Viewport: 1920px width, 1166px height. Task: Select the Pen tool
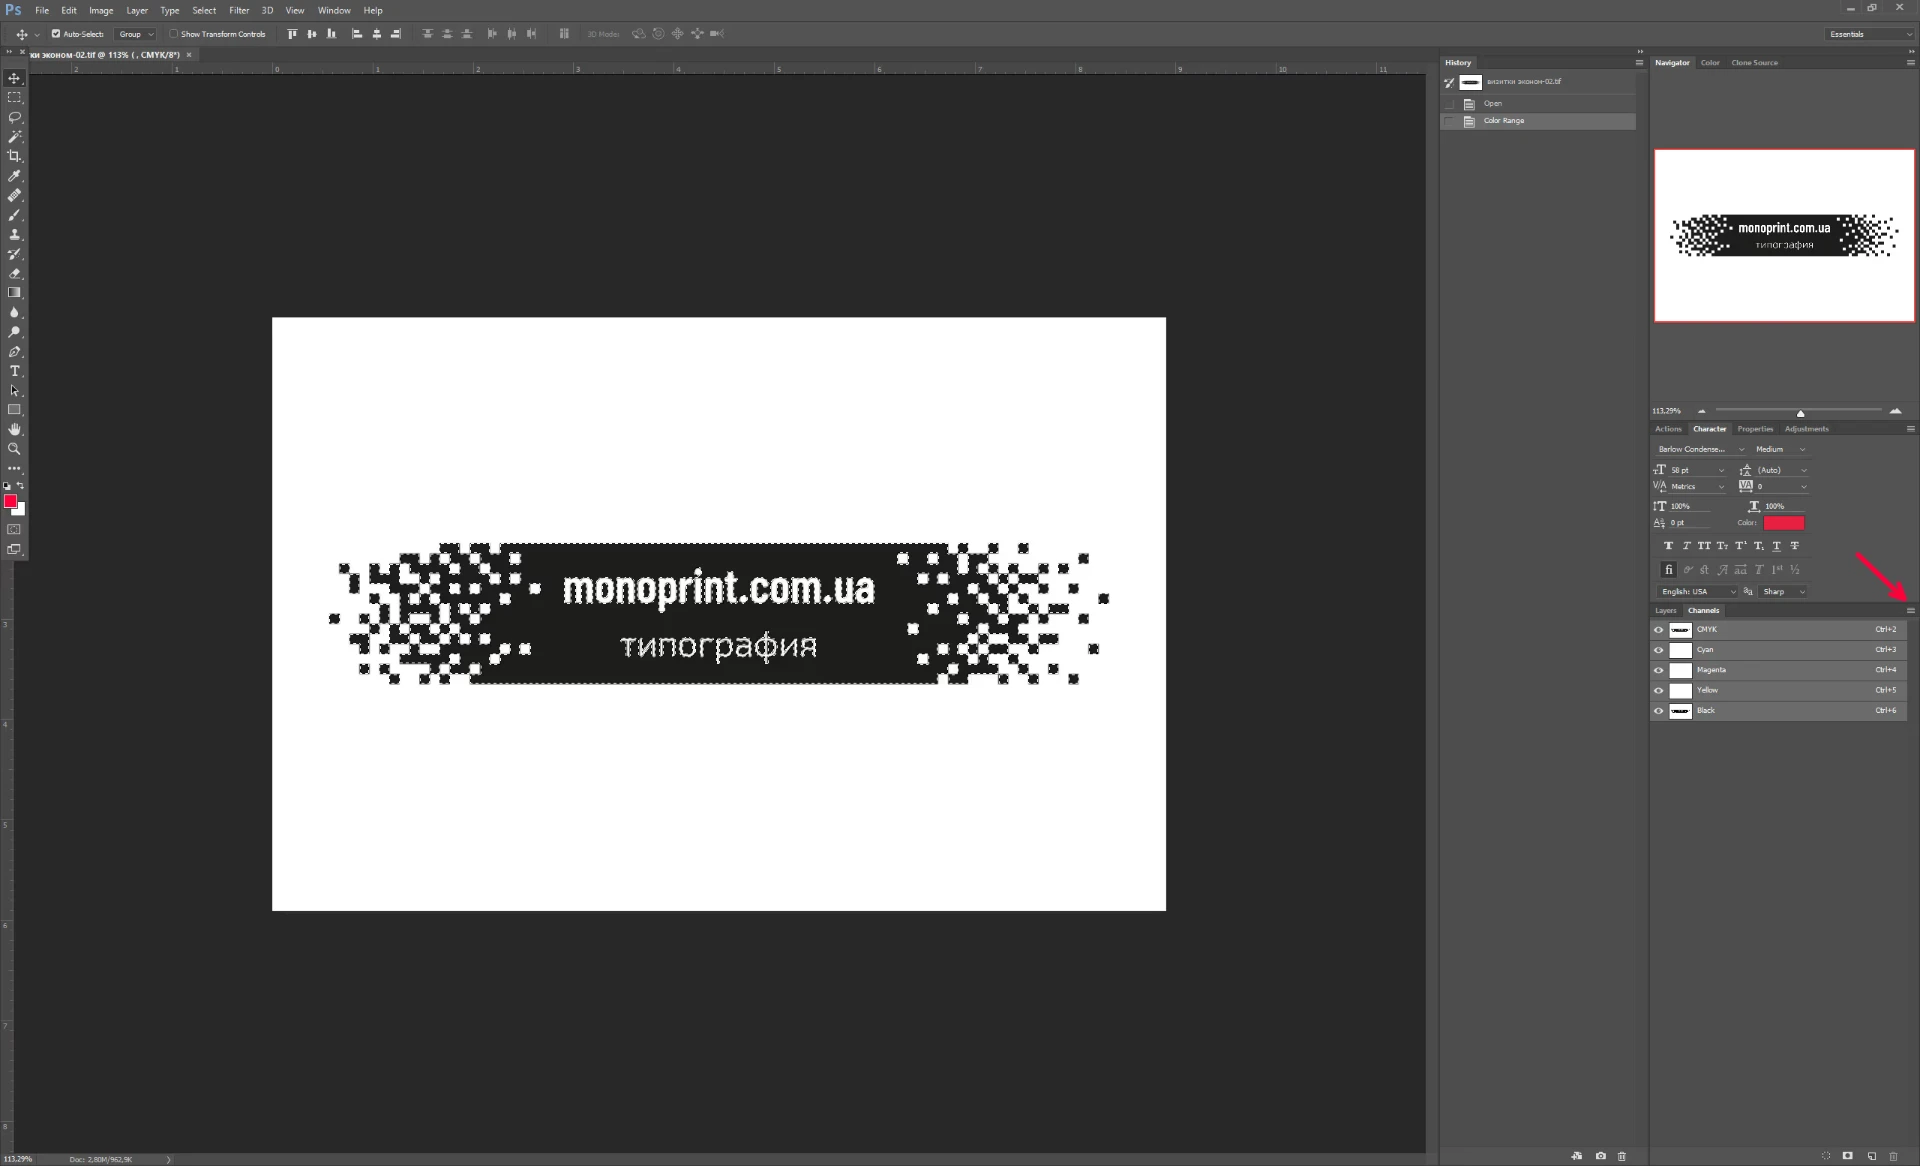point(14,351)
